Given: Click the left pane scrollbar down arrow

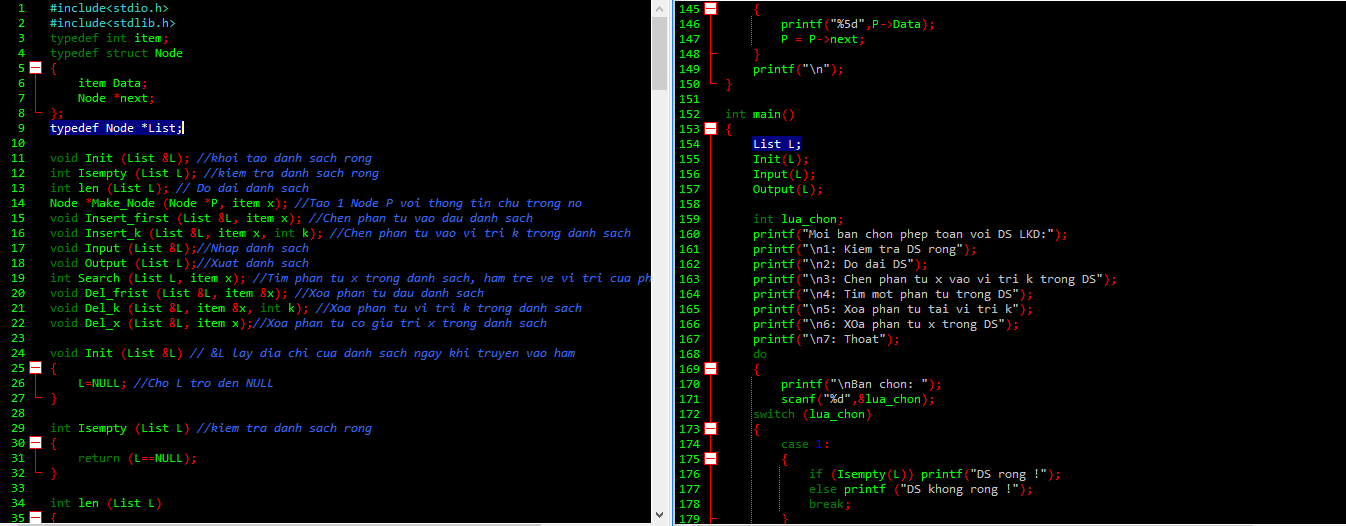Looking at the screenshot, I should point(659,517).
